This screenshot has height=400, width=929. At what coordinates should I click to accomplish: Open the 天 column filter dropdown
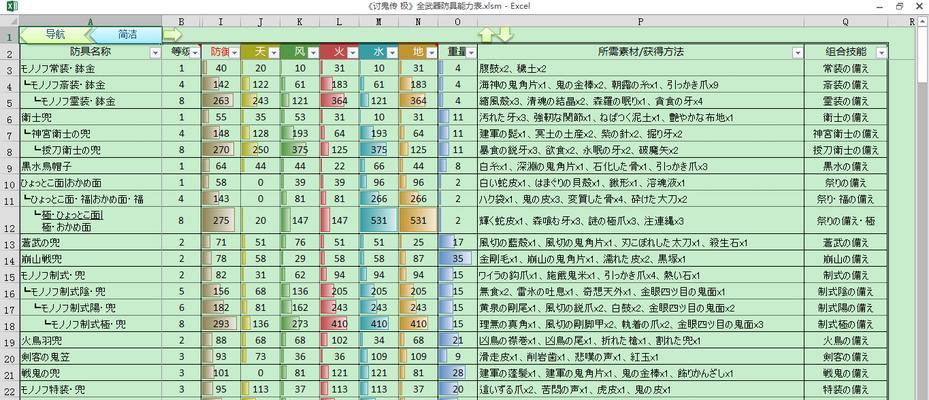[x=274, y=53]
